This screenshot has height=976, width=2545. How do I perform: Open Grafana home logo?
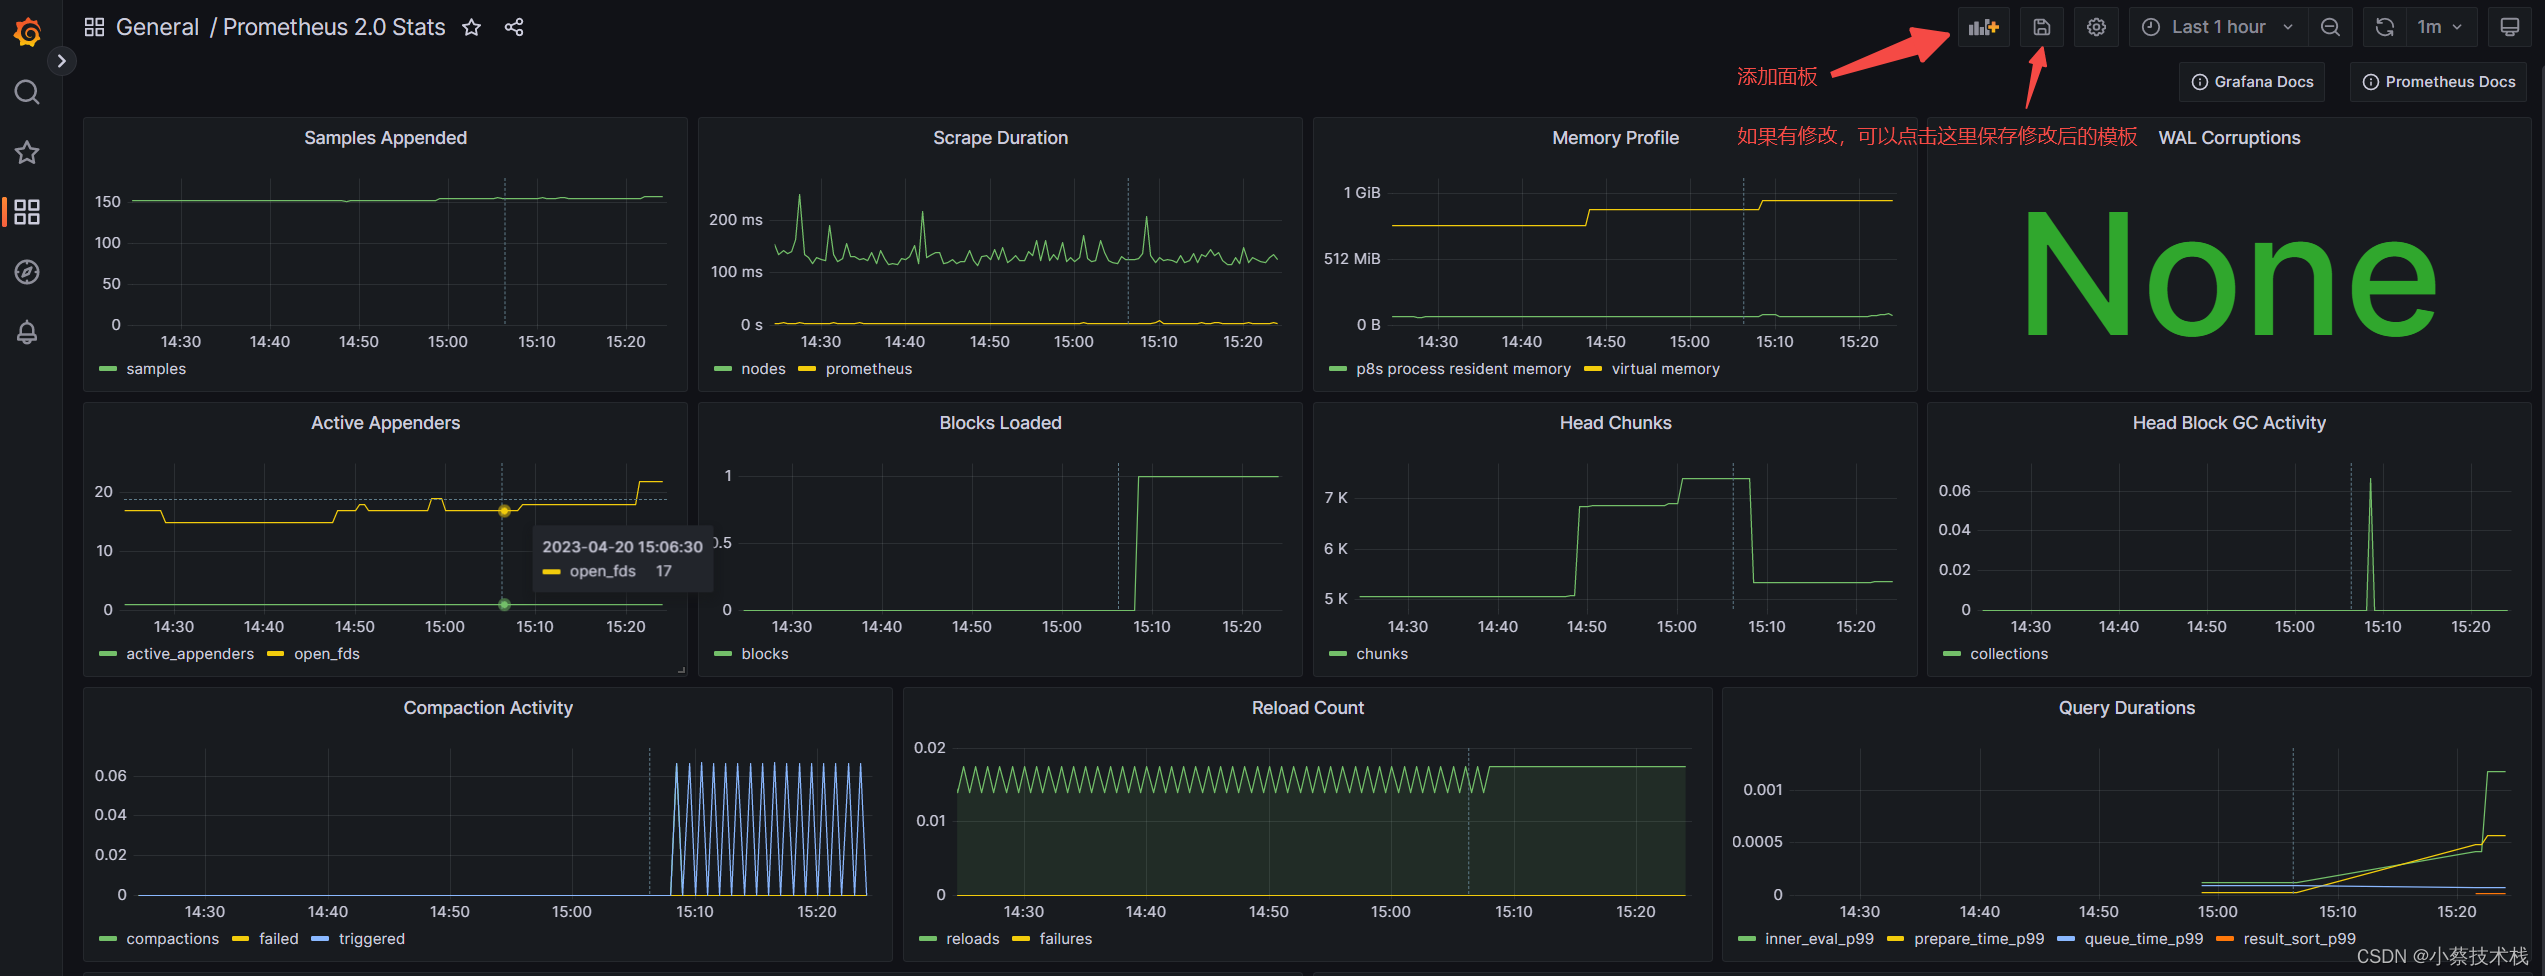27,33
